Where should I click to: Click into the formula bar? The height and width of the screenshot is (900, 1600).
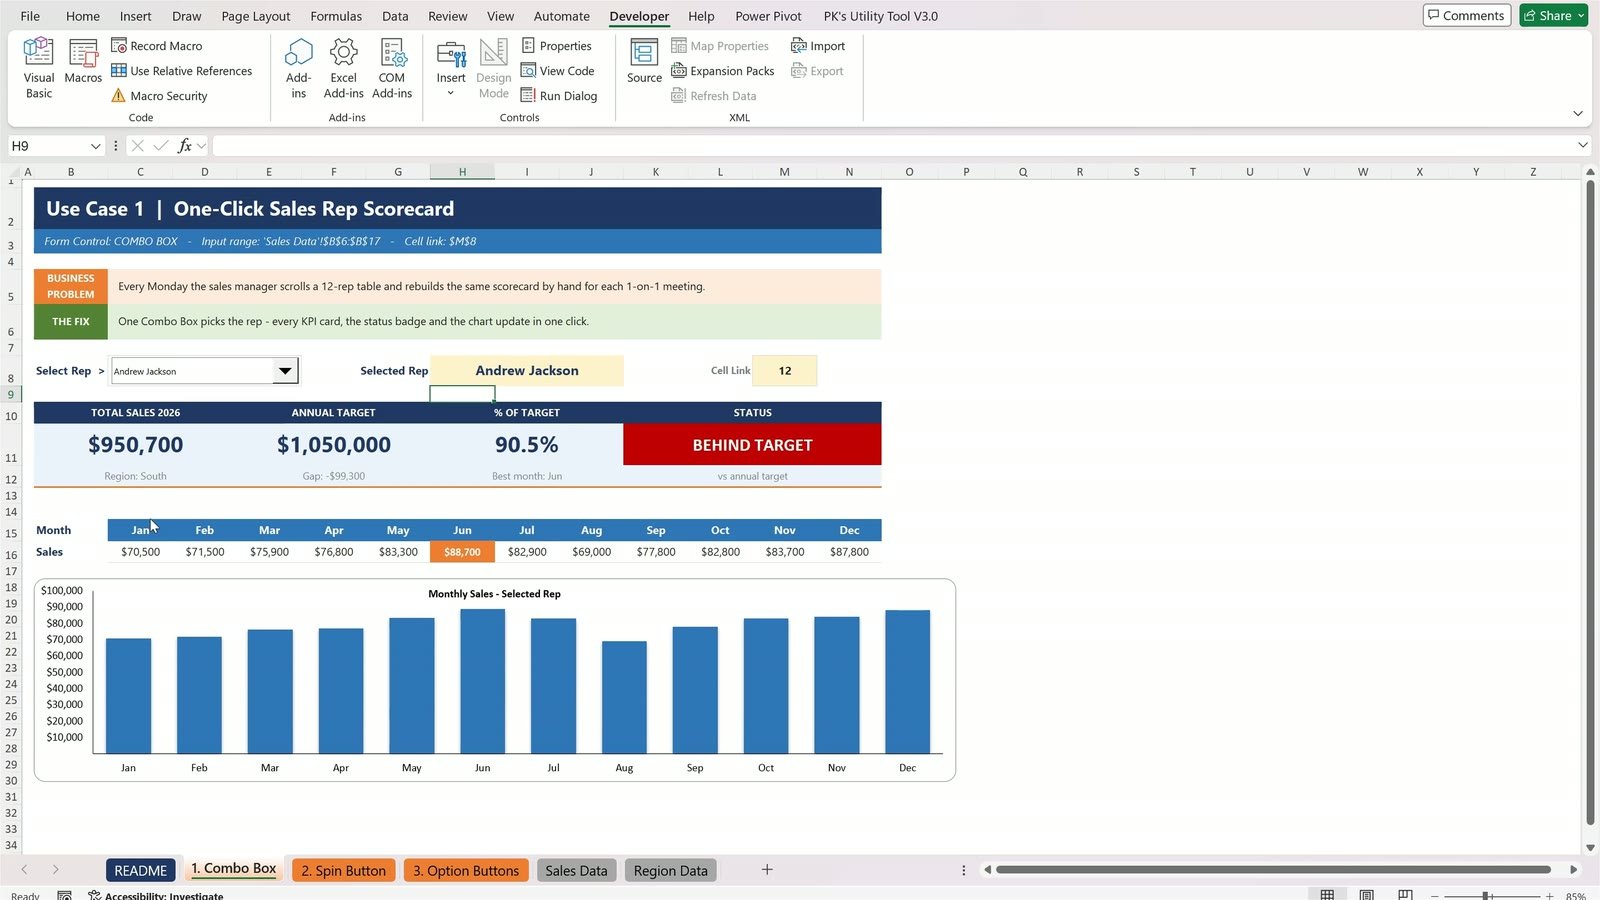click(893, 146)
